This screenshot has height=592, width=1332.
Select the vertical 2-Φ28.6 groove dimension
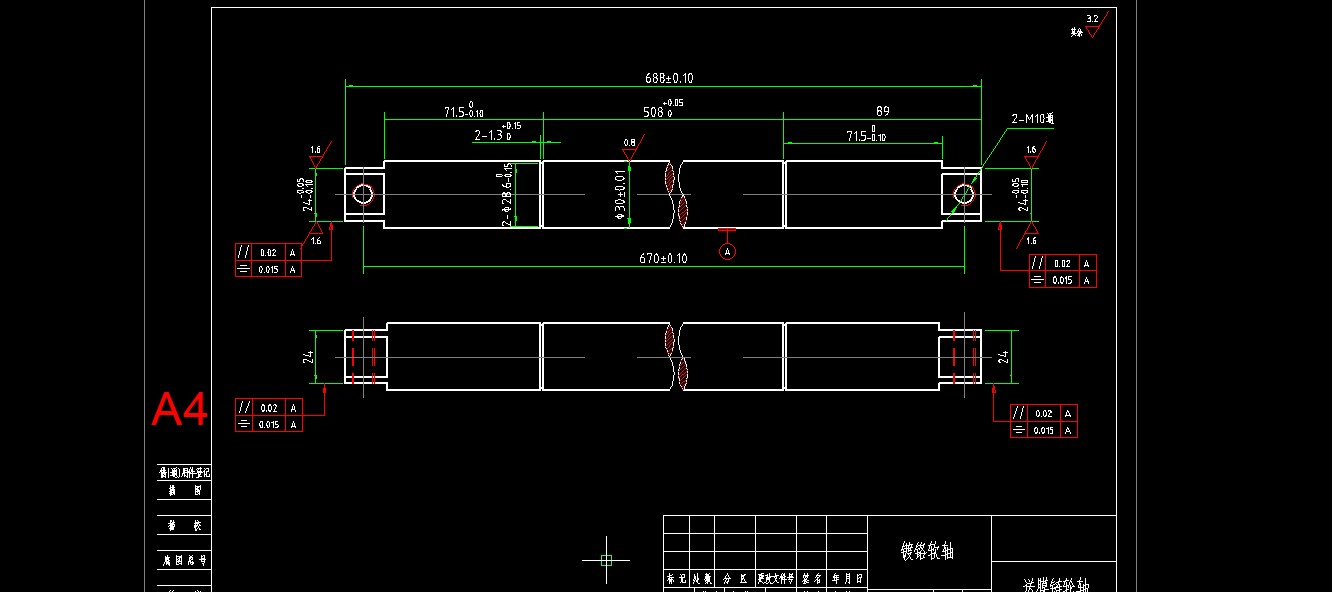click(x=508, y=194)
